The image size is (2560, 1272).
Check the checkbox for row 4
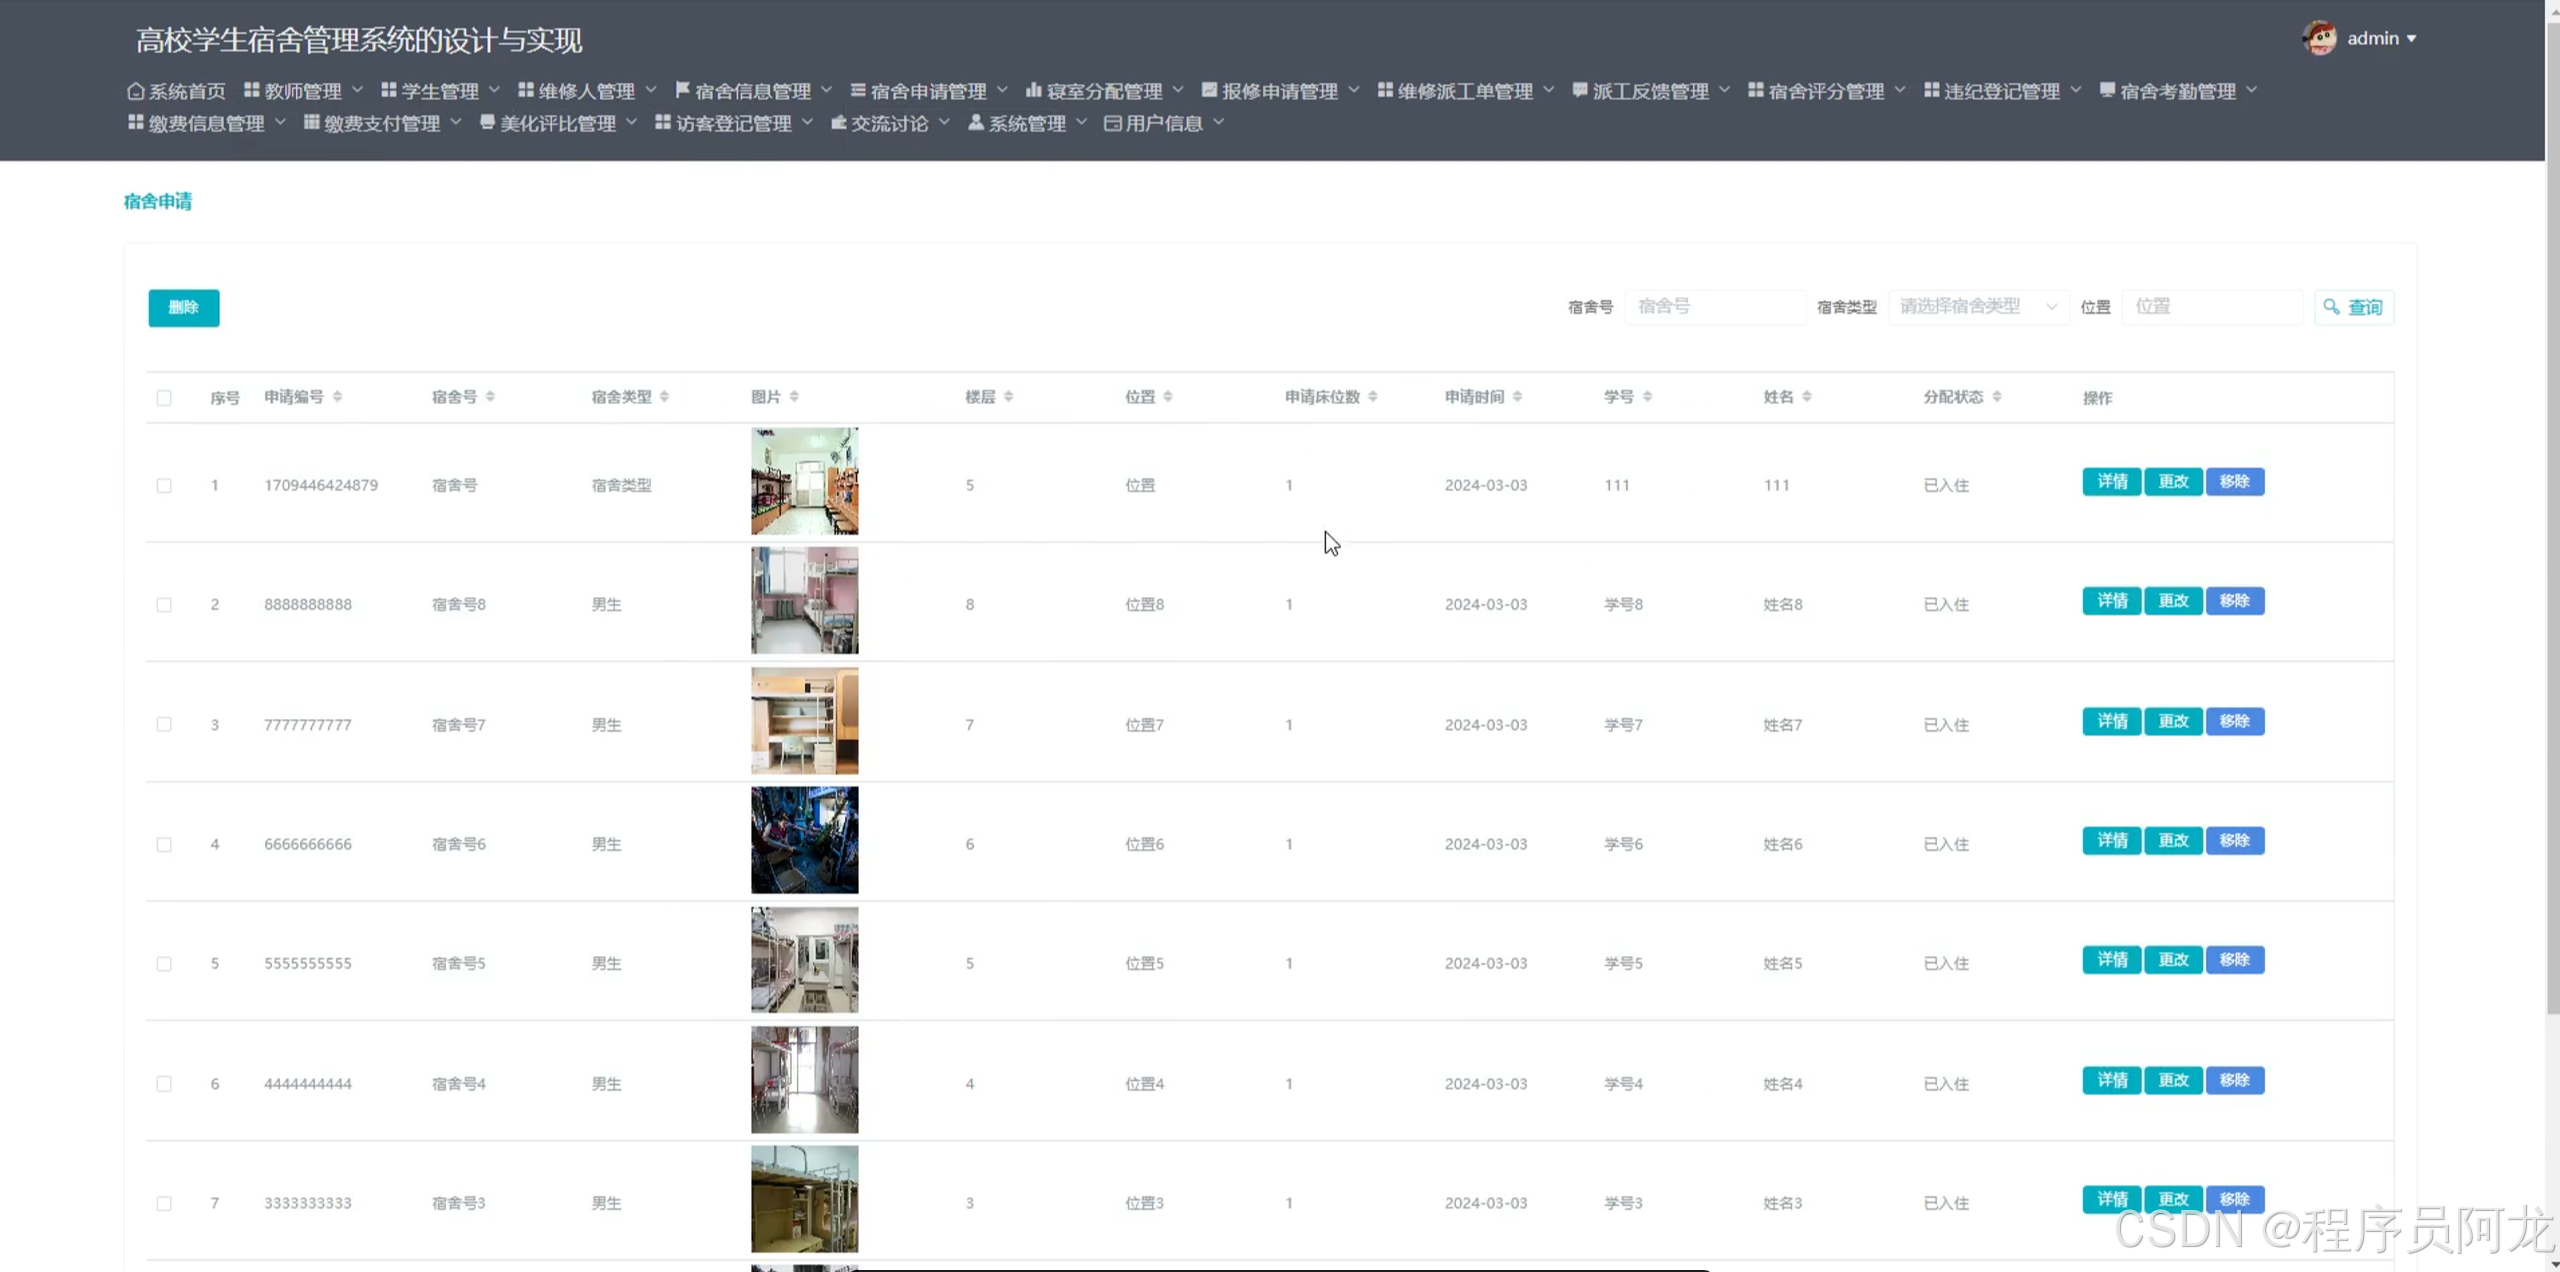(164, 845)
